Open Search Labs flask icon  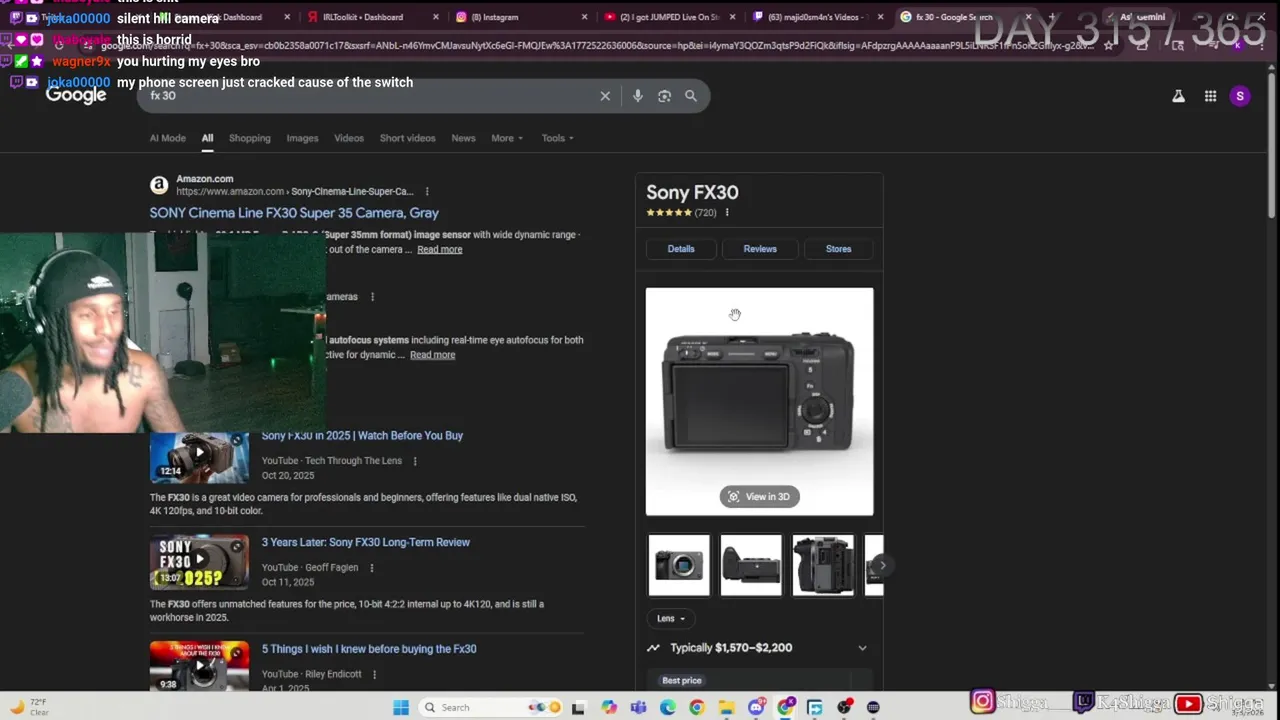pyautogui.click(x=1178, y=96)
